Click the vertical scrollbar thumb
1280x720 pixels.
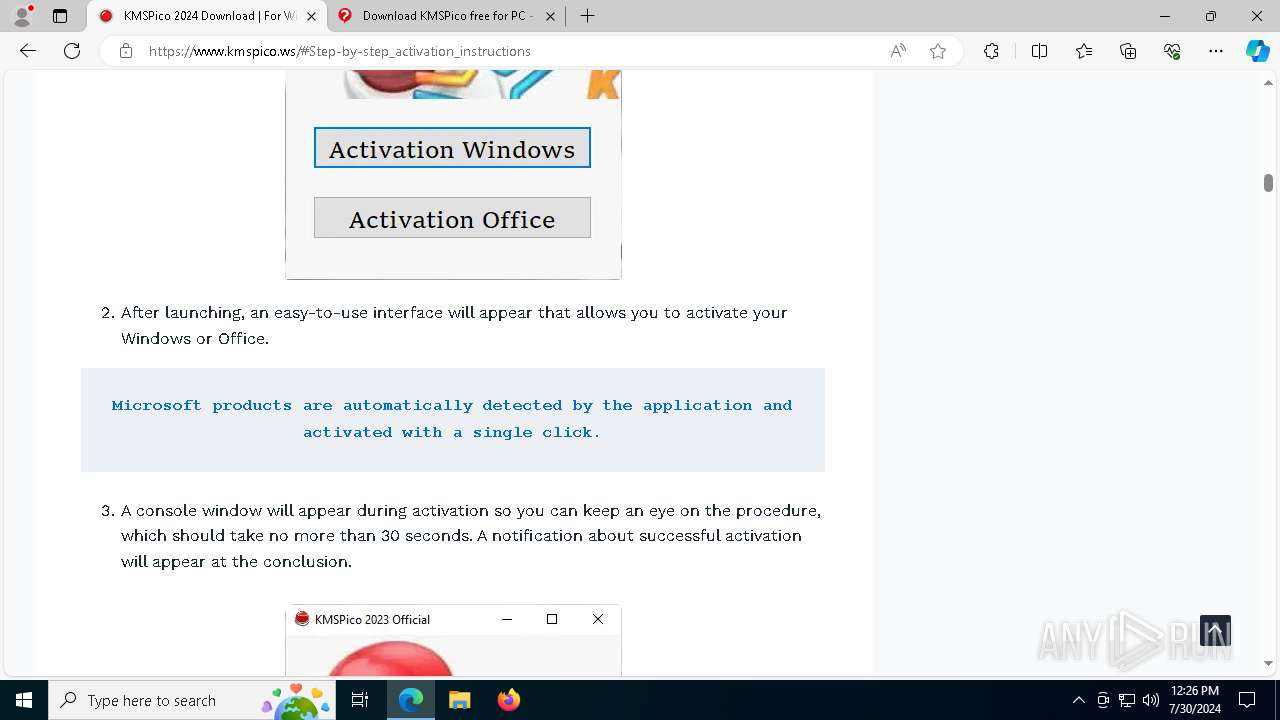[x=1268, y=183]
